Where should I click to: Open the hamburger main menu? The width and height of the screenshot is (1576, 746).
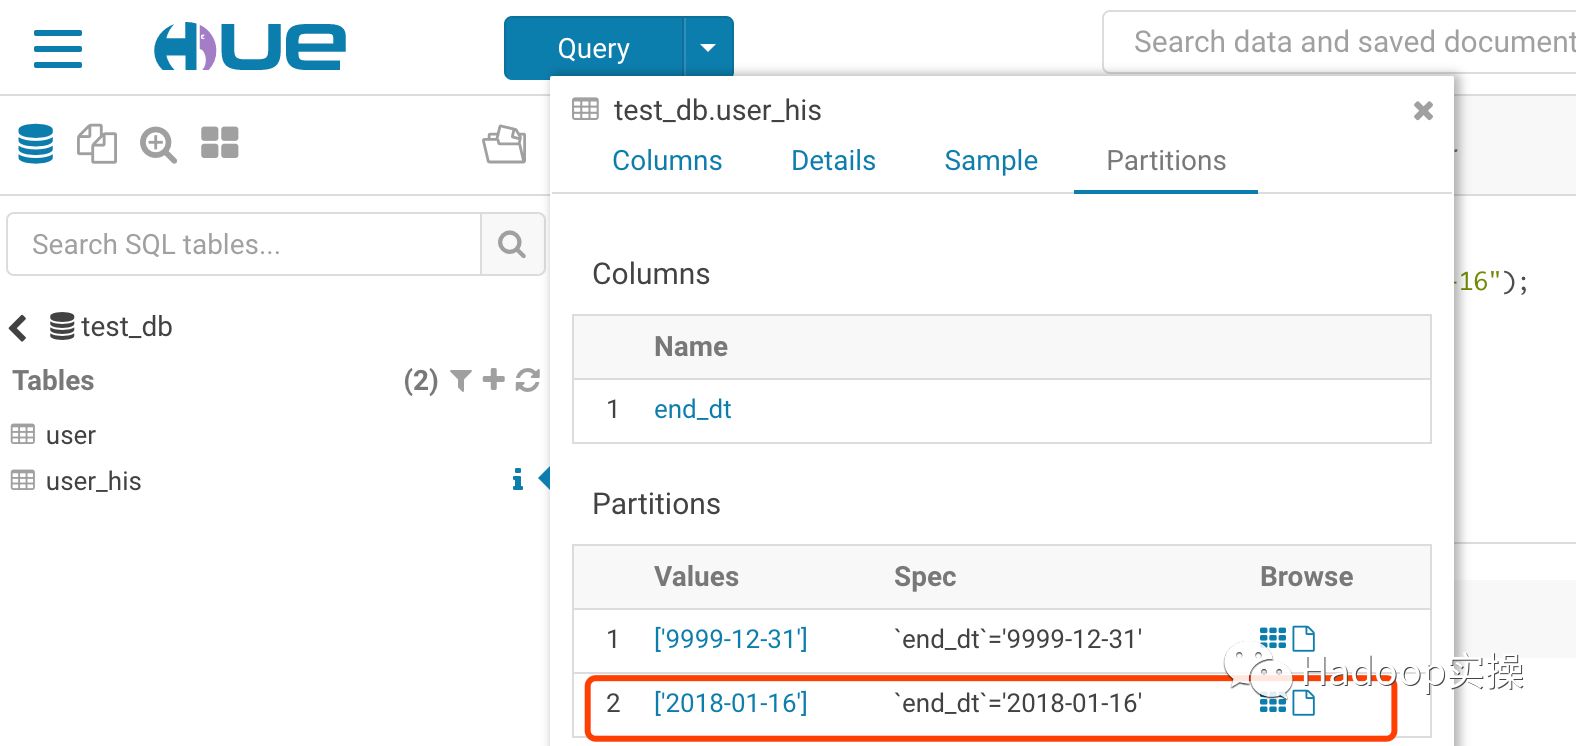click(x=58, y=48)
